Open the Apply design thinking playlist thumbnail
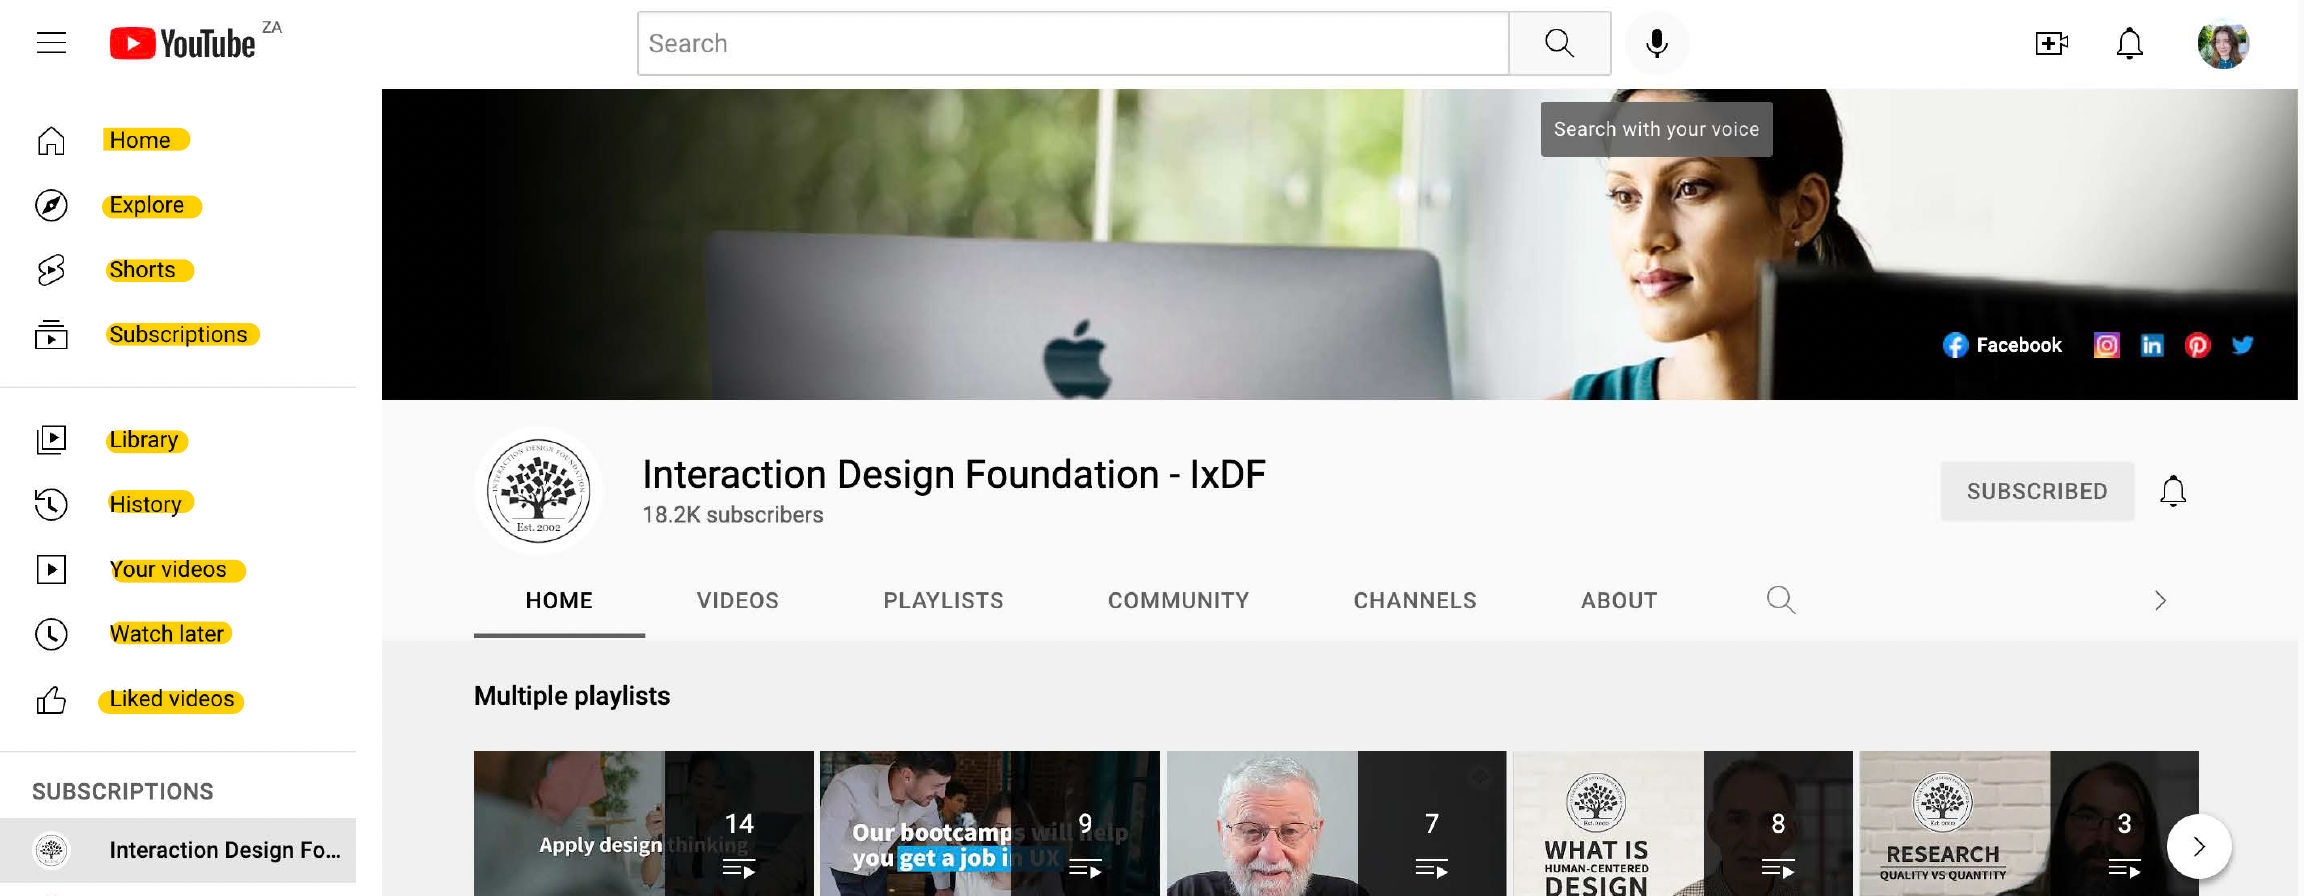The image size is (2304, 896). (644, 823)
